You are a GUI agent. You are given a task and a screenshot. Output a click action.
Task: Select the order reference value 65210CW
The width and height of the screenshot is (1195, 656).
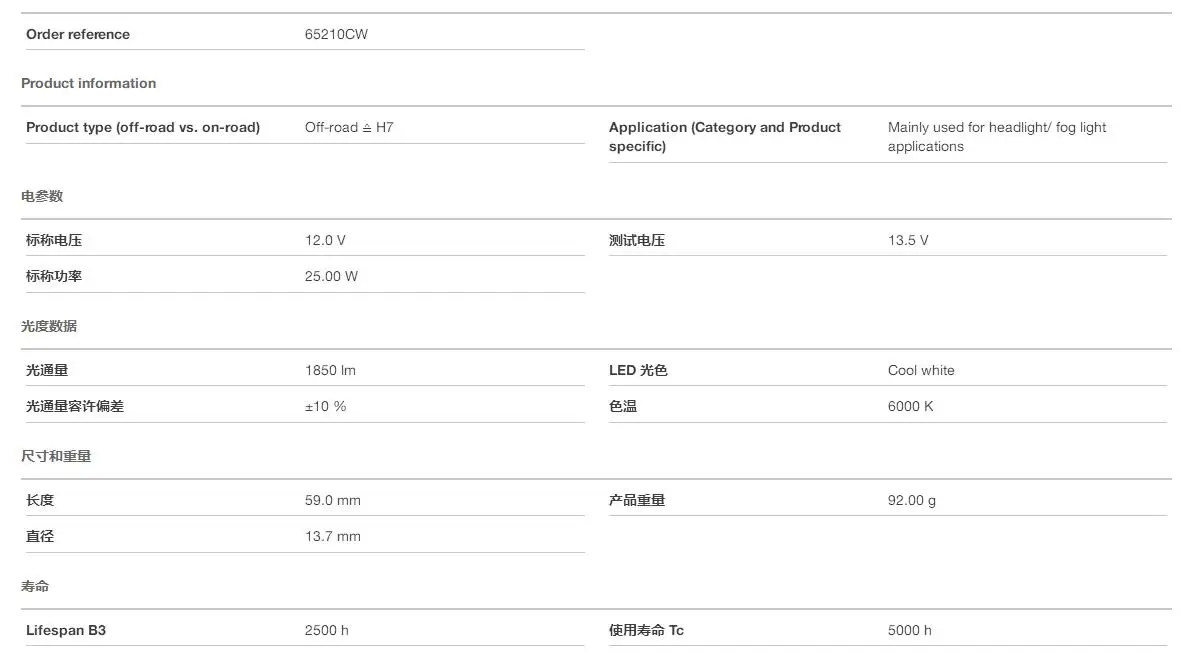tap(336, 34)
